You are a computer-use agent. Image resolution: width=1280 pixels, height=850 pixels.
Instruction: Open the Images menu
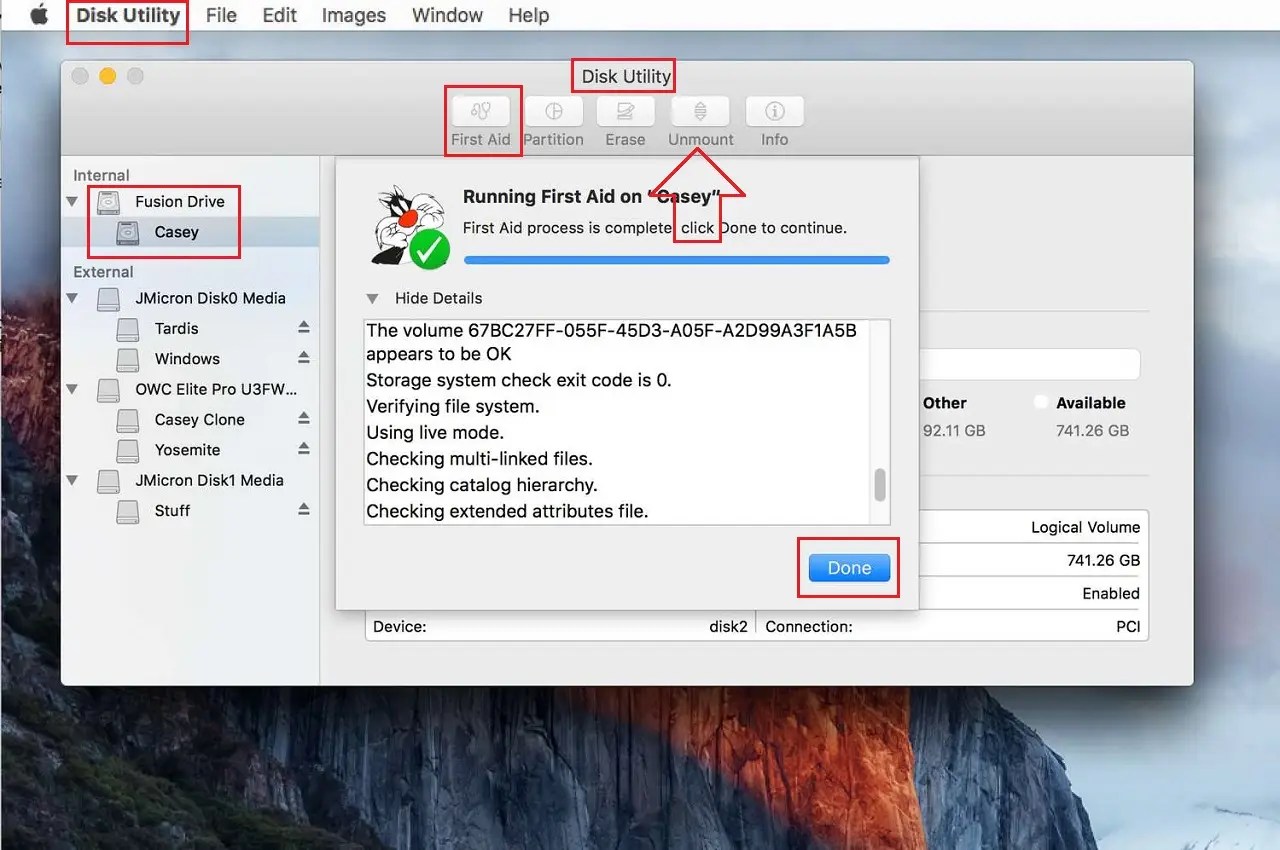(x=353, y=15)
